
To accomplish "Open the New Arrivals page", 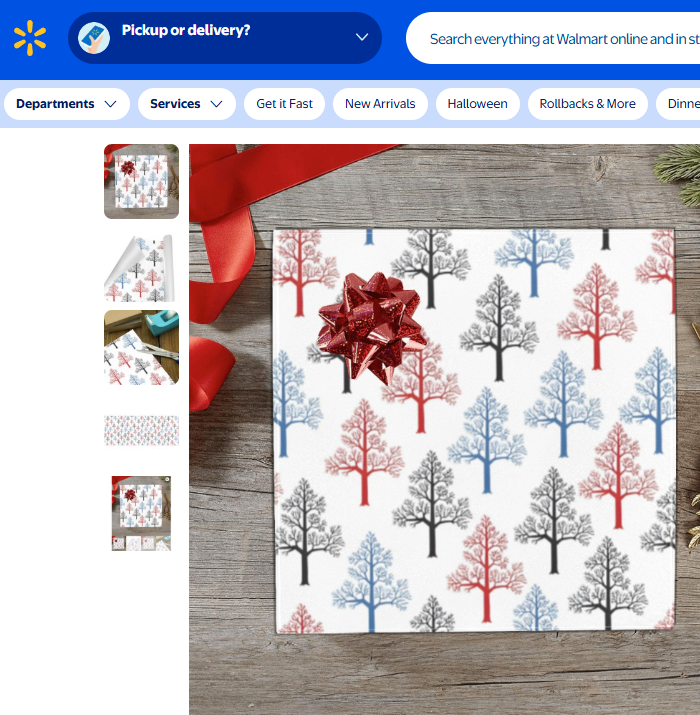I will [380, 104].
